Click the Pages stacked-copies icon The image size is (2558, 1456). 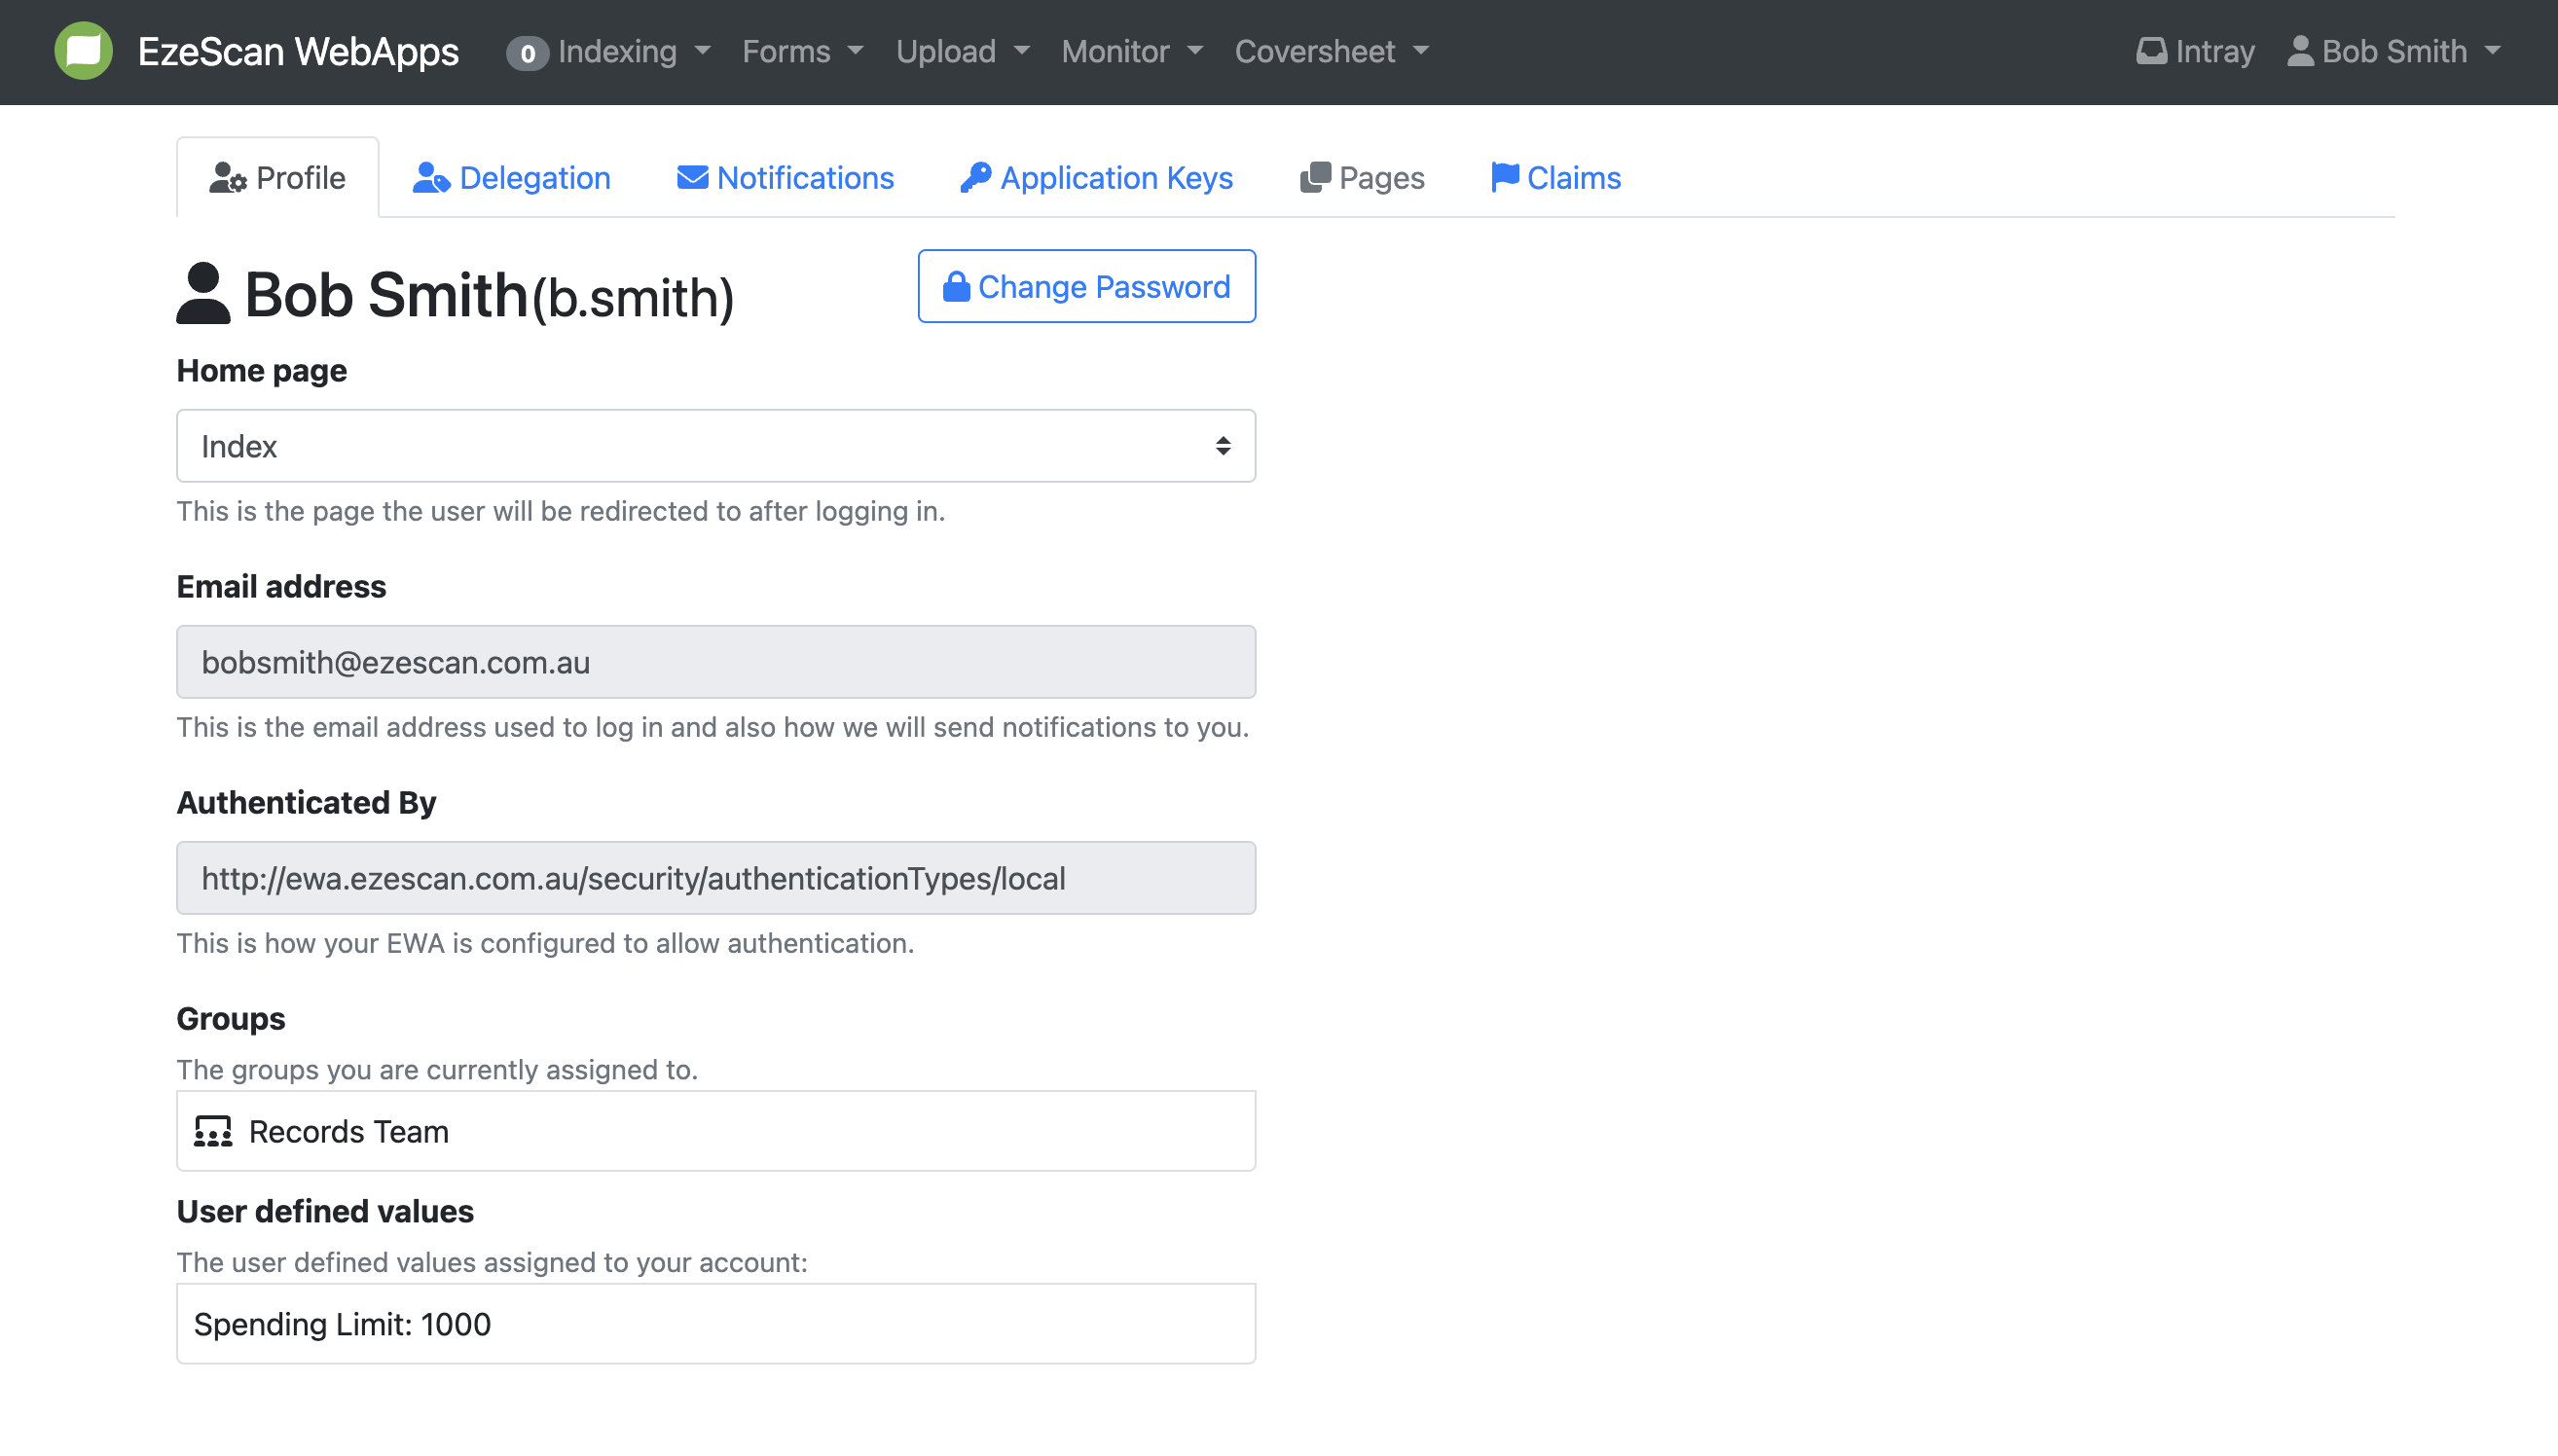click(x=1315, y=178)
